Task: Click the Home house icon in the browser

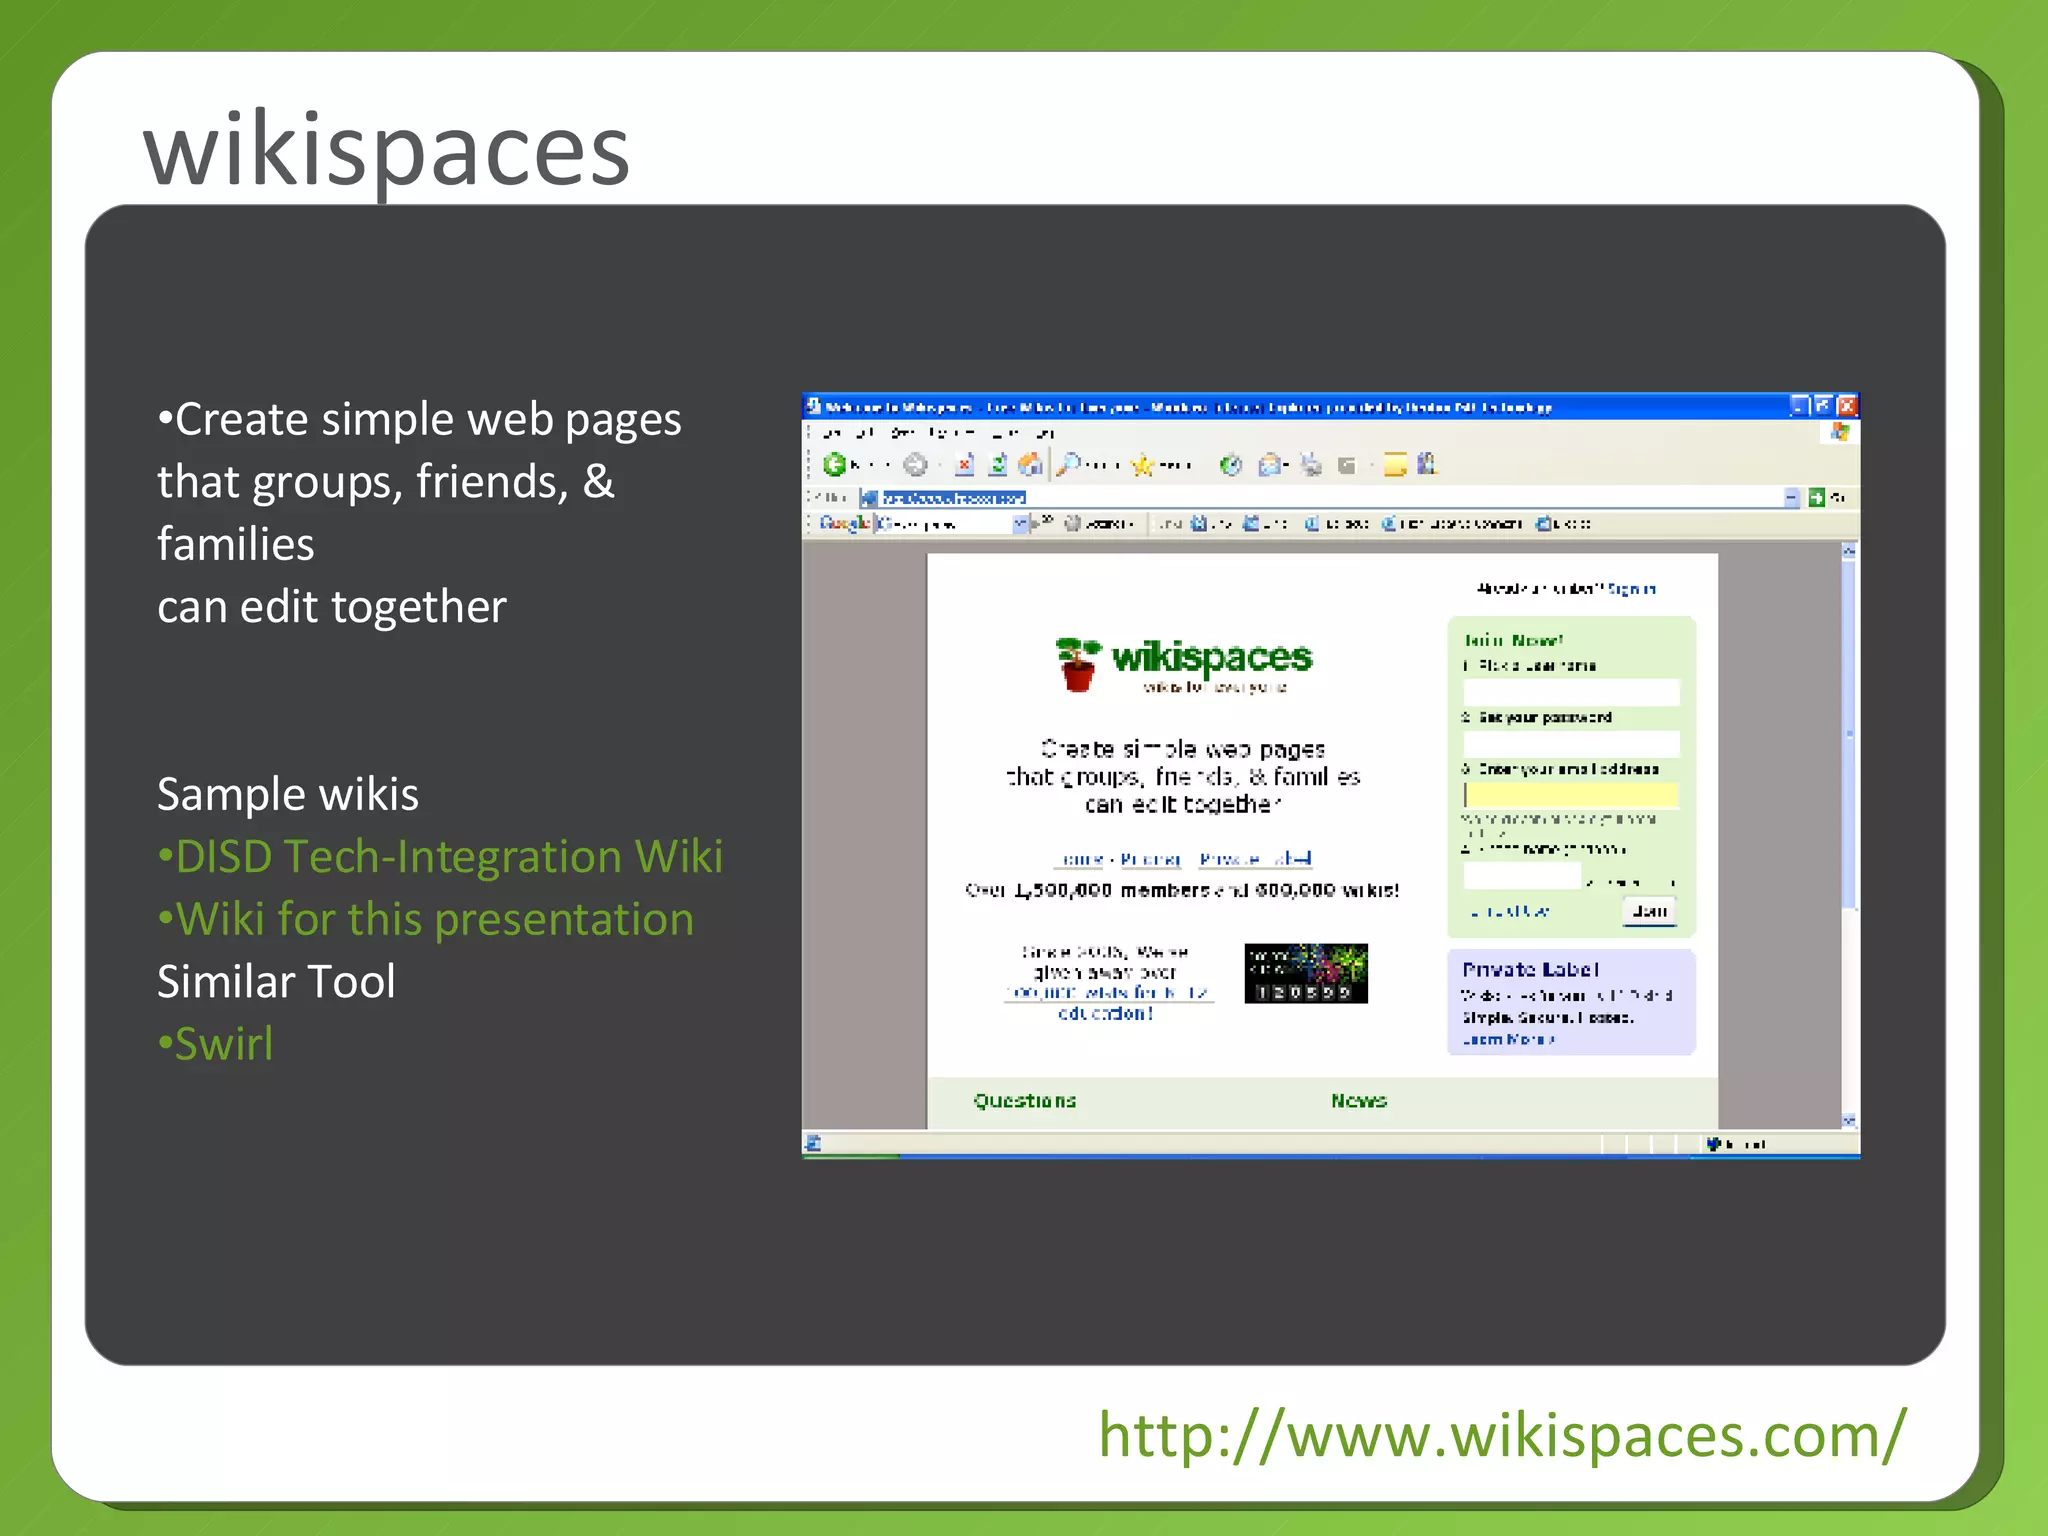Action: click(x=1030, y=464)
